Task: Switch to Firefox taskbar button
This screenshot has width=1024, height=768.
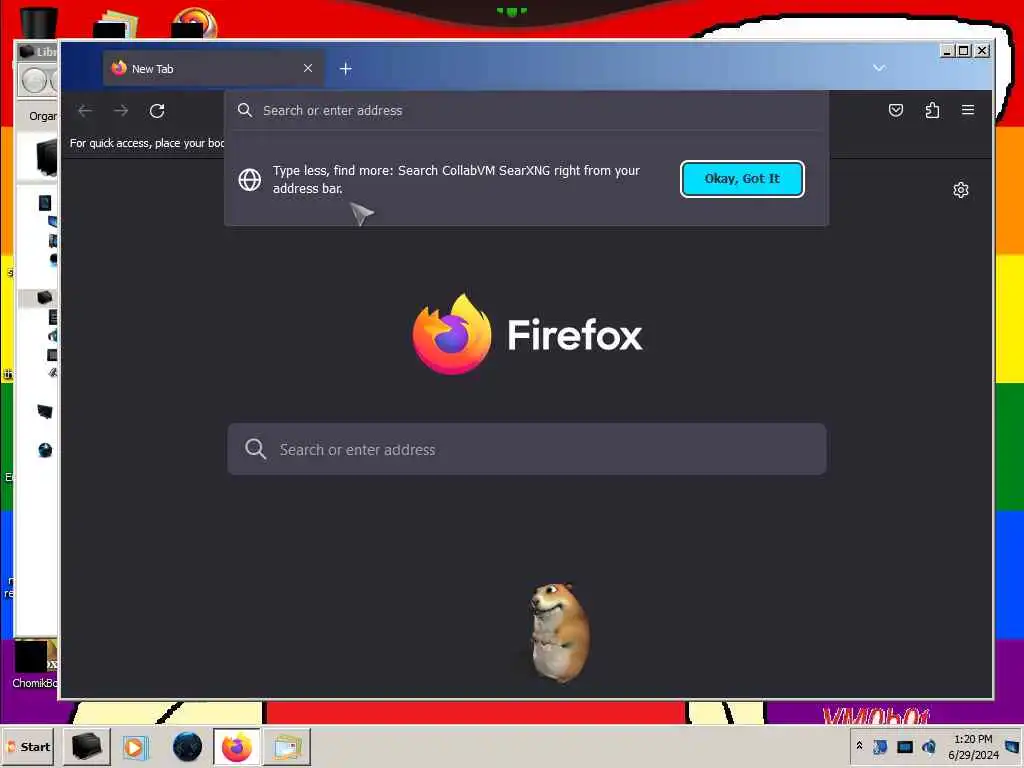Action: tap(236, 746)
